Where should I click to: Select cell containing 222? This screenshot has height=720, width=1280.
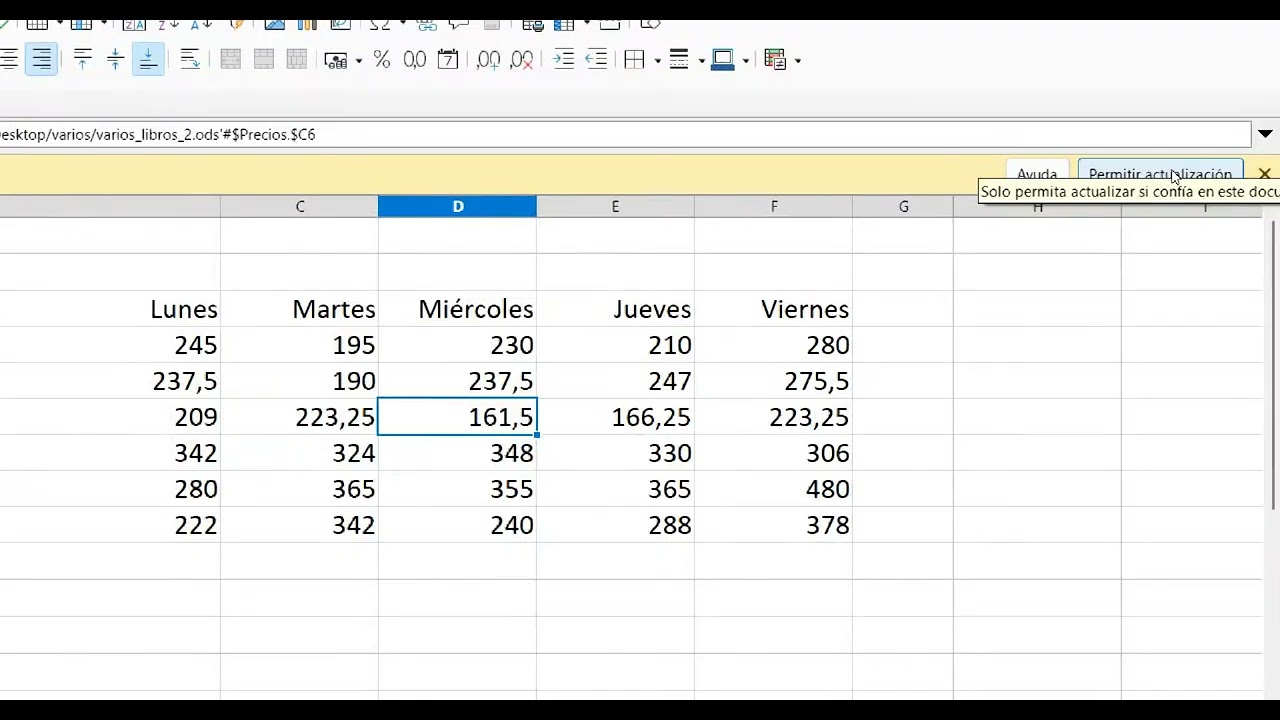110,525
